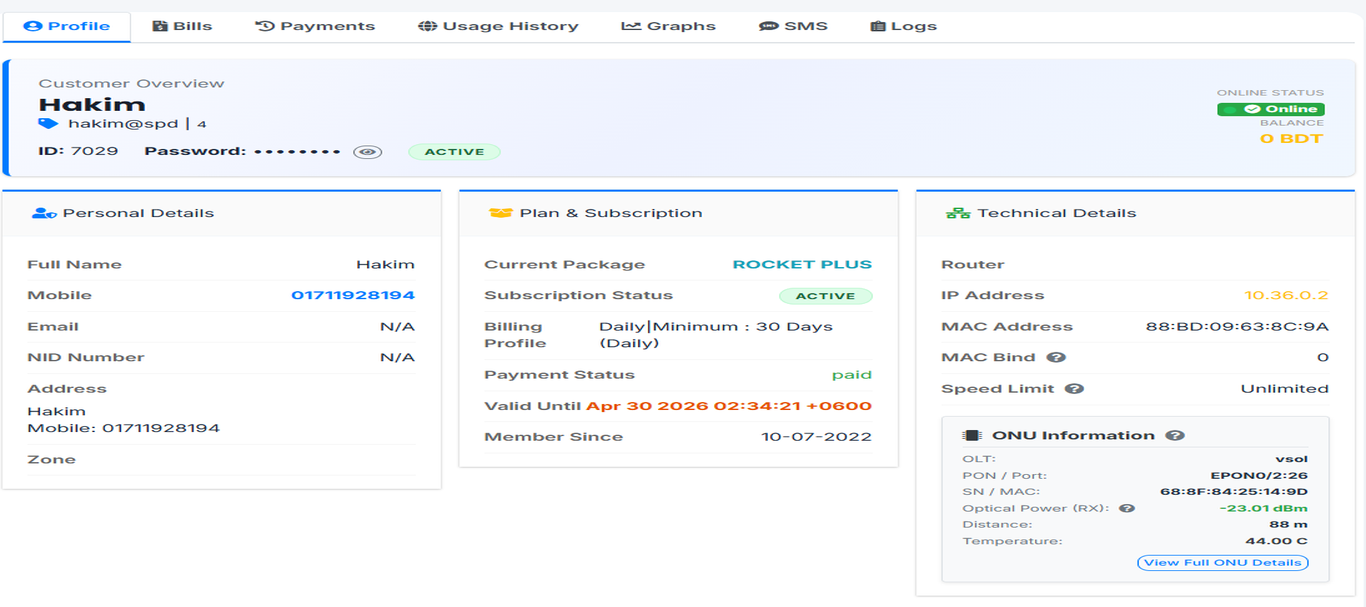The width and height of the screenshot is (1366, 607).
Task: View the Logs tab
Action: tap(903, 26)
